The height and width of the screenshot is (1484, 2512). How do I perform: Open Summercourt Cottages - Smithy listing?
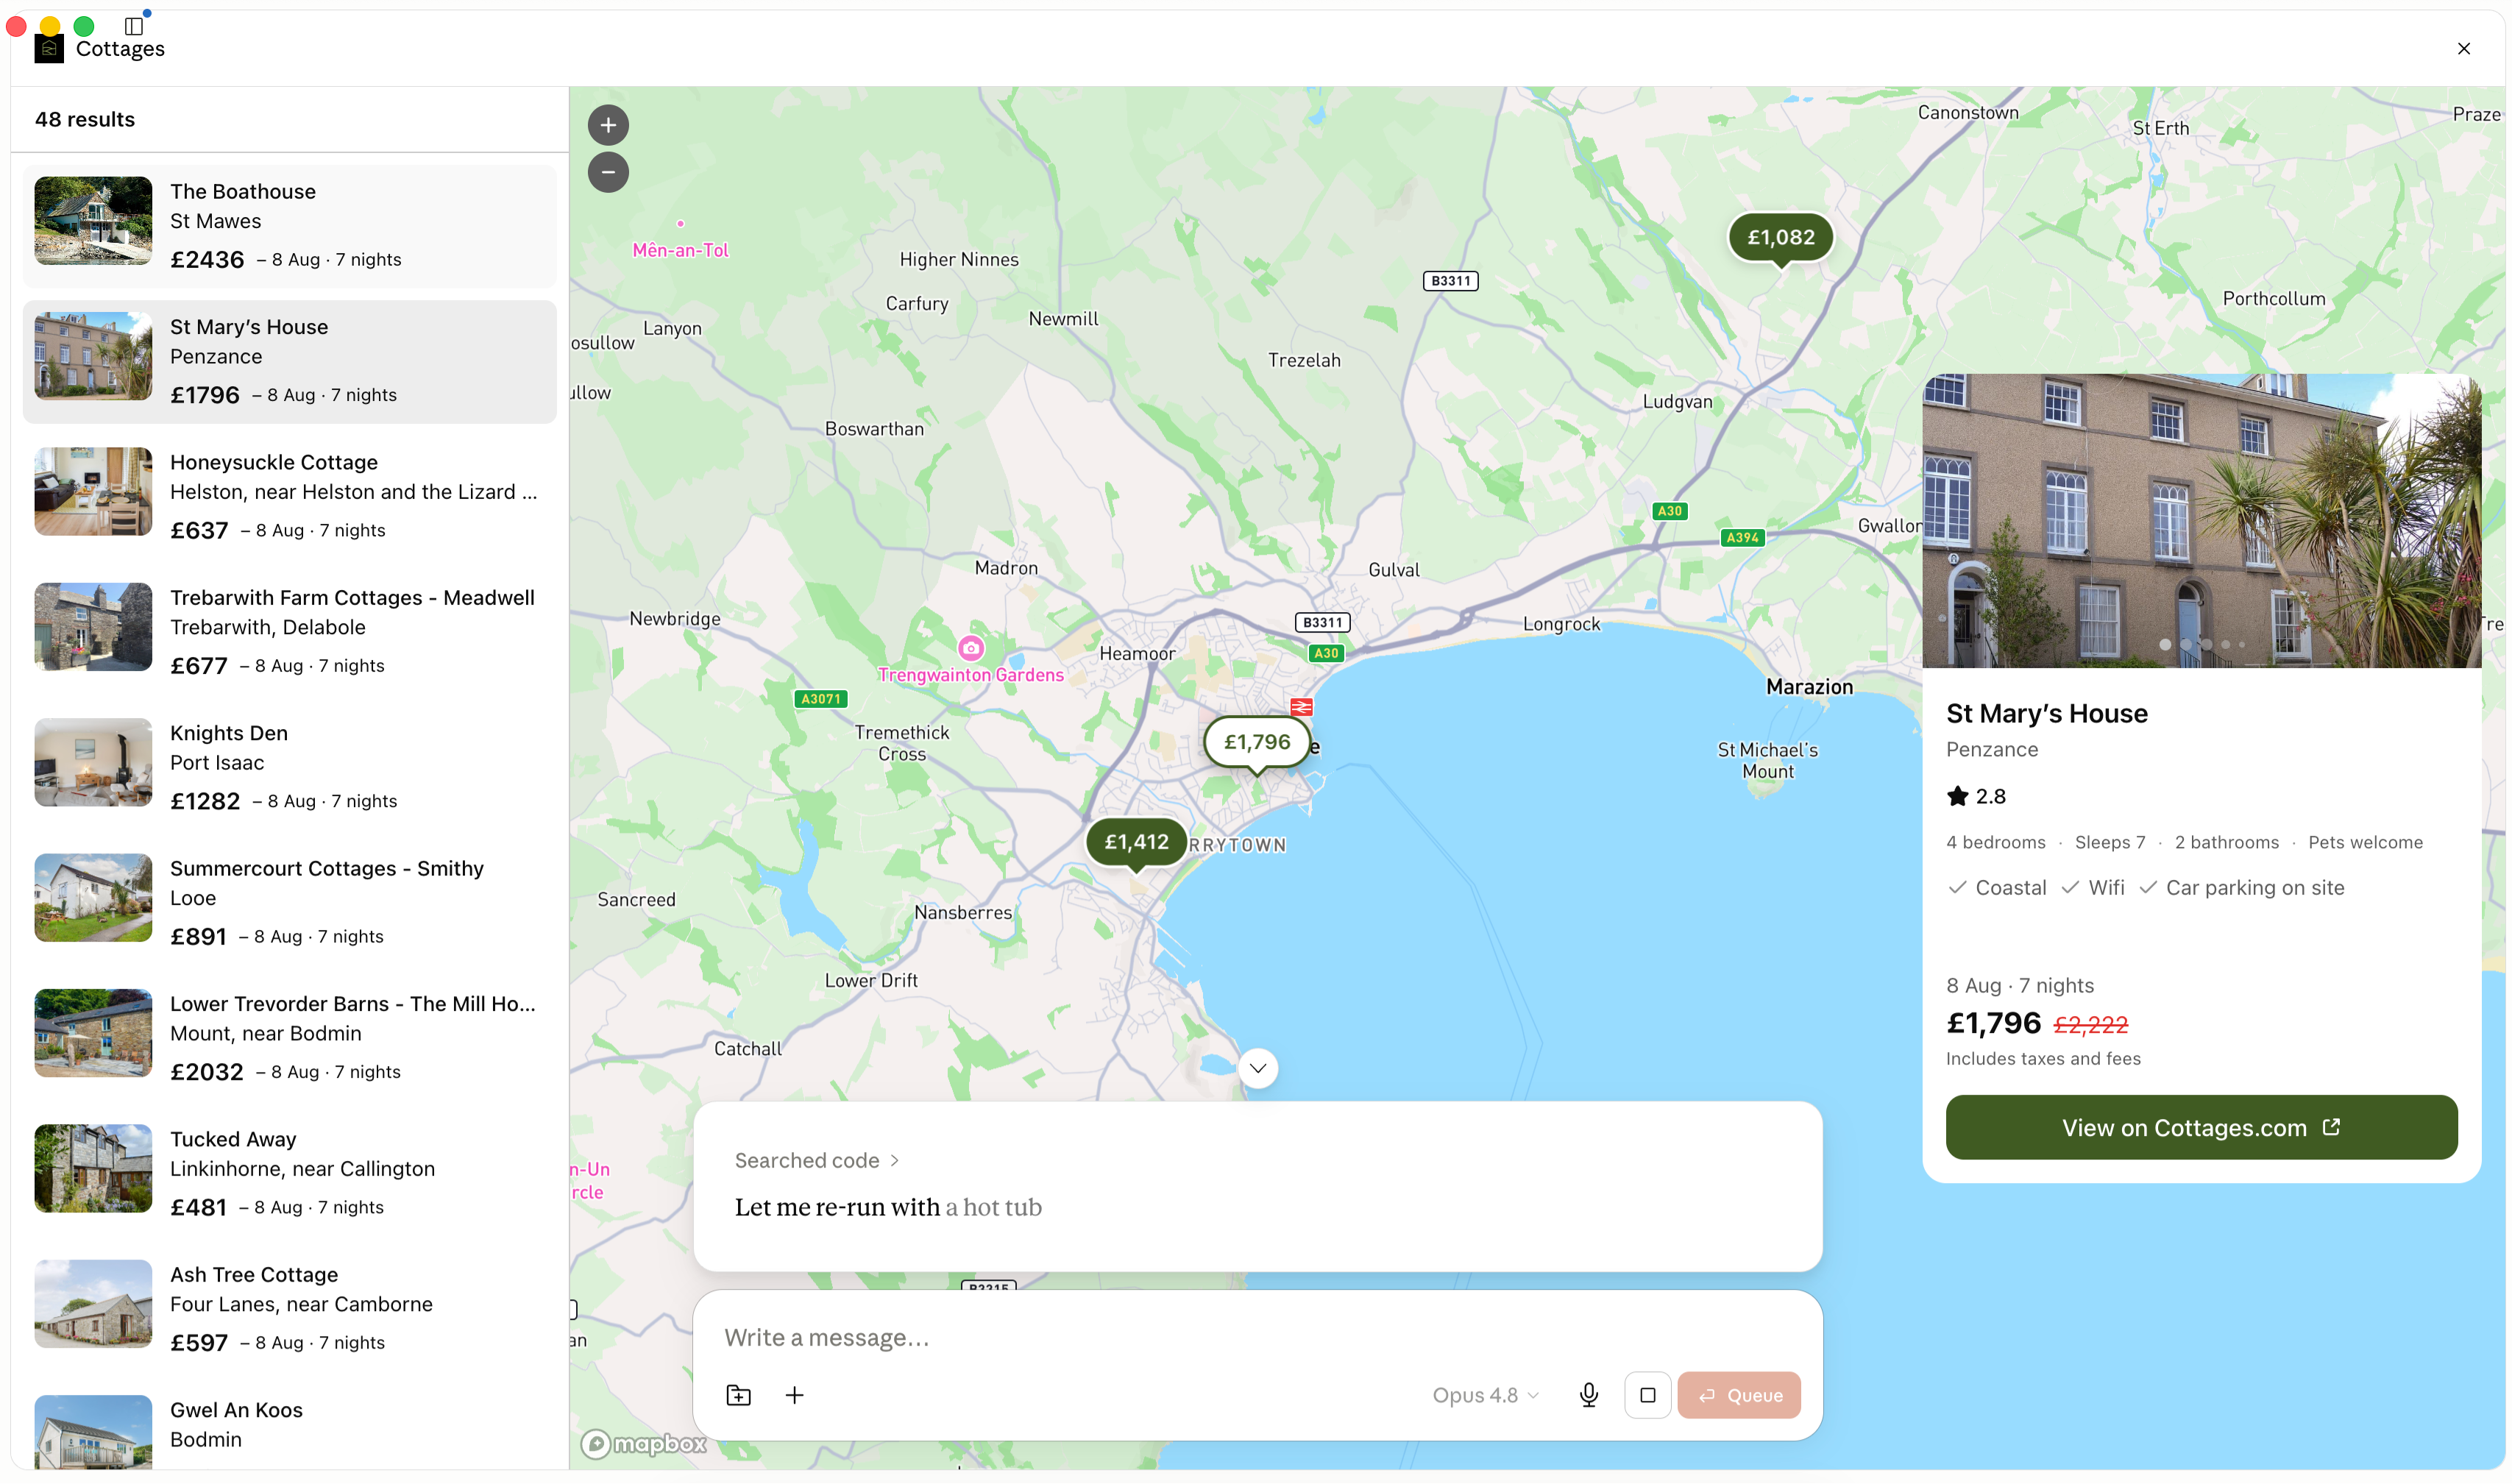[x=289, y=903]
